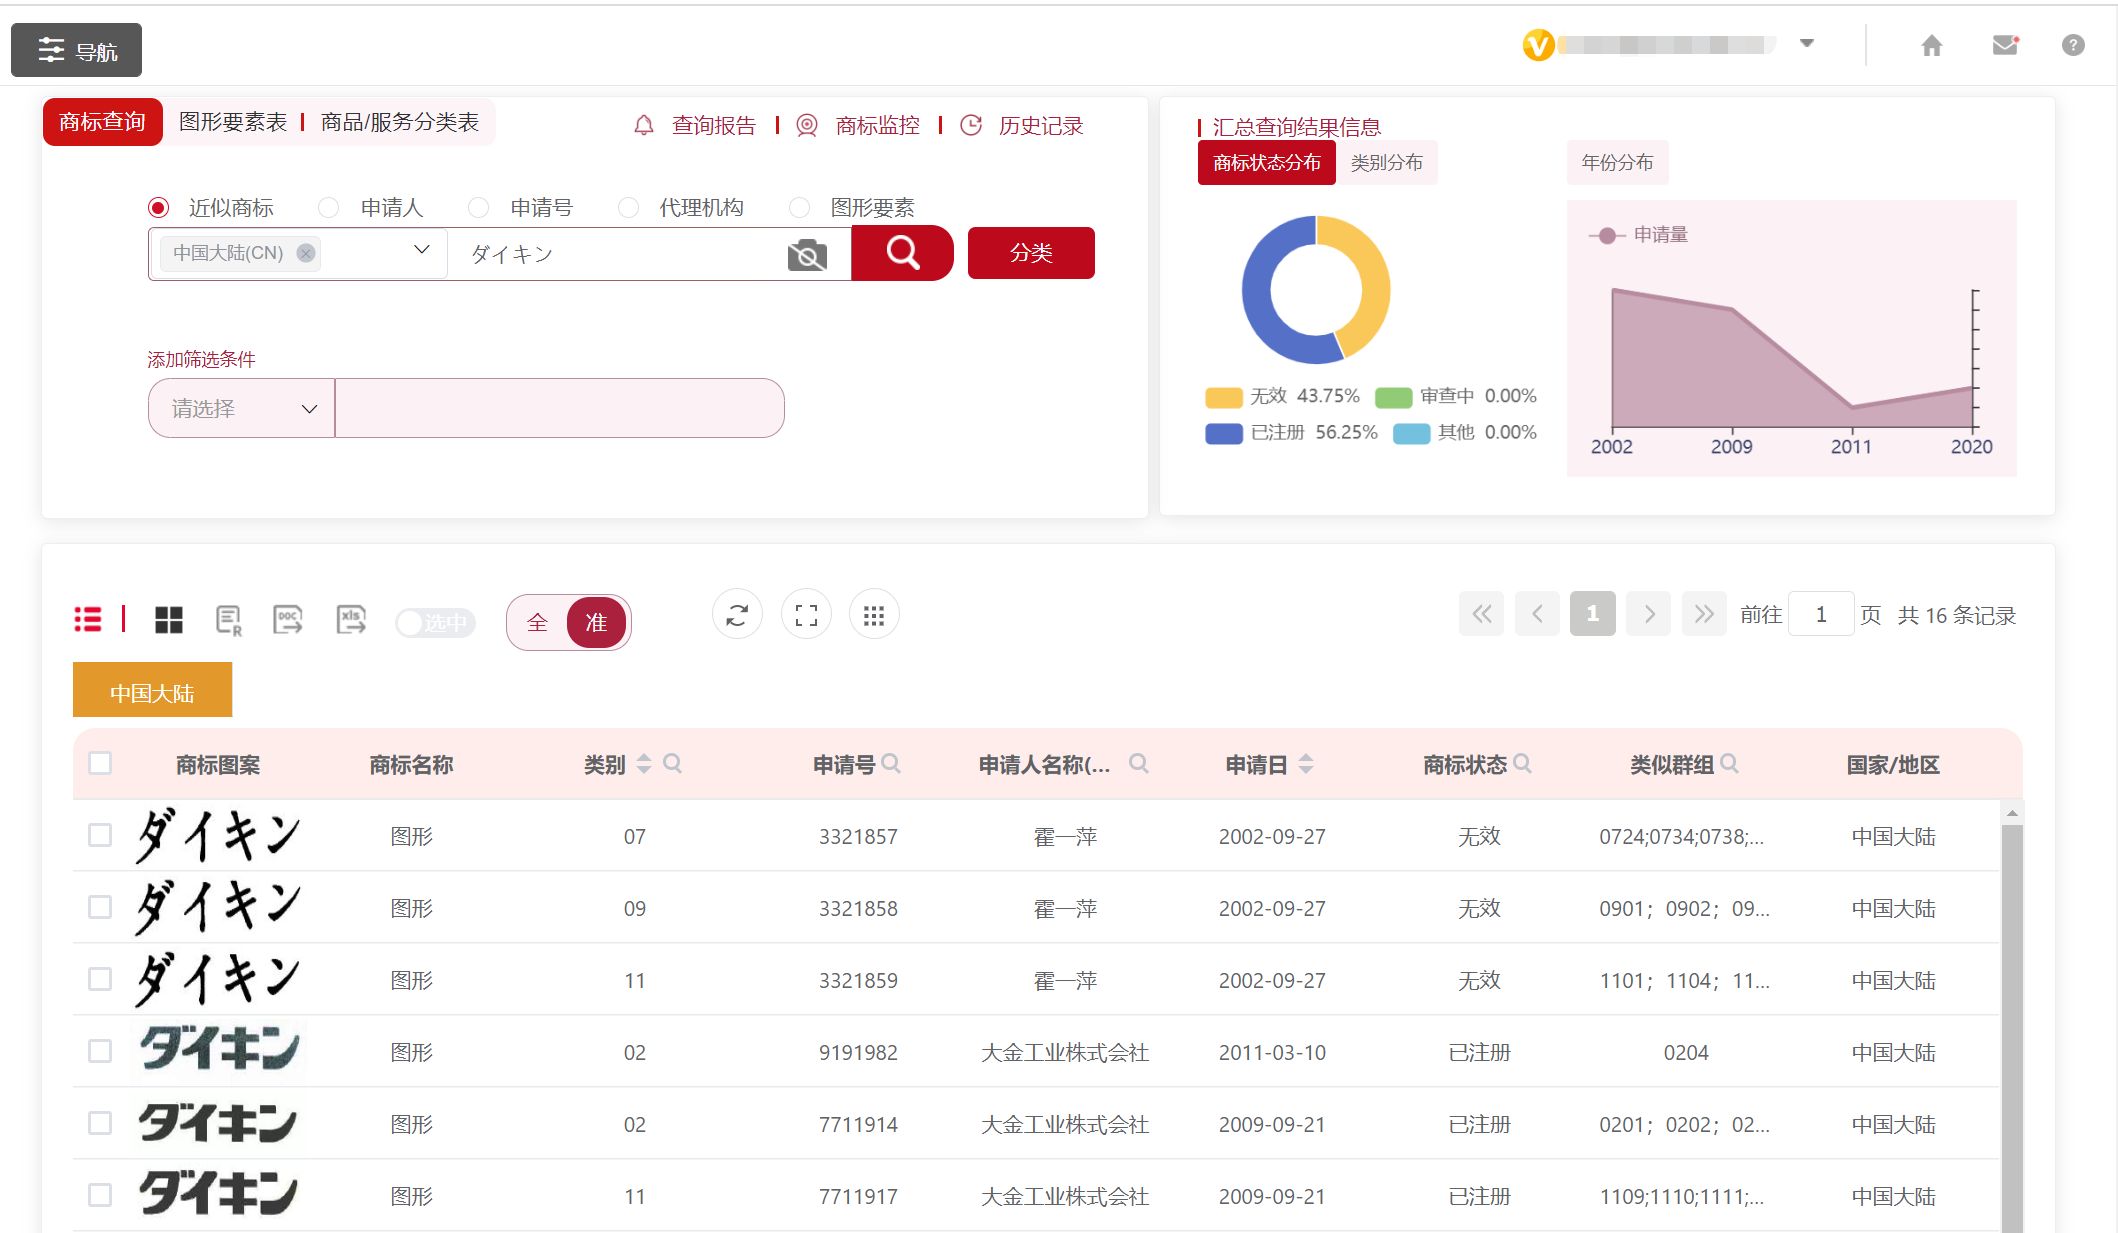The width and height of the screenshot is (2118, 1233).
Task: Export results as DOC file
Action: tap(288, 619)
